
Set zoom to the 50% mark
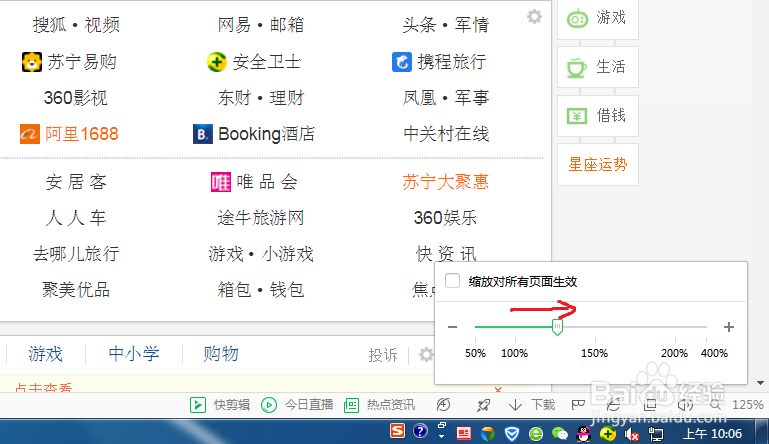475,353
